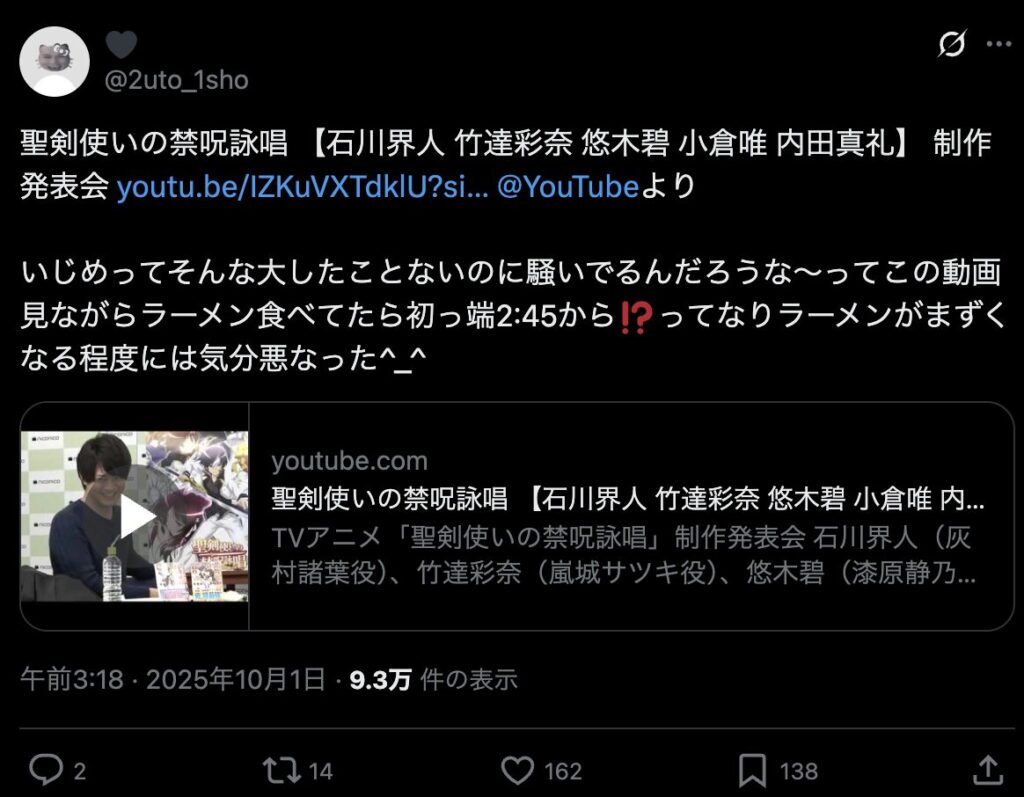Viewport: 1024px width, 797px height.
Task: Open the Grok icon at top right
Action: (952, 44)
